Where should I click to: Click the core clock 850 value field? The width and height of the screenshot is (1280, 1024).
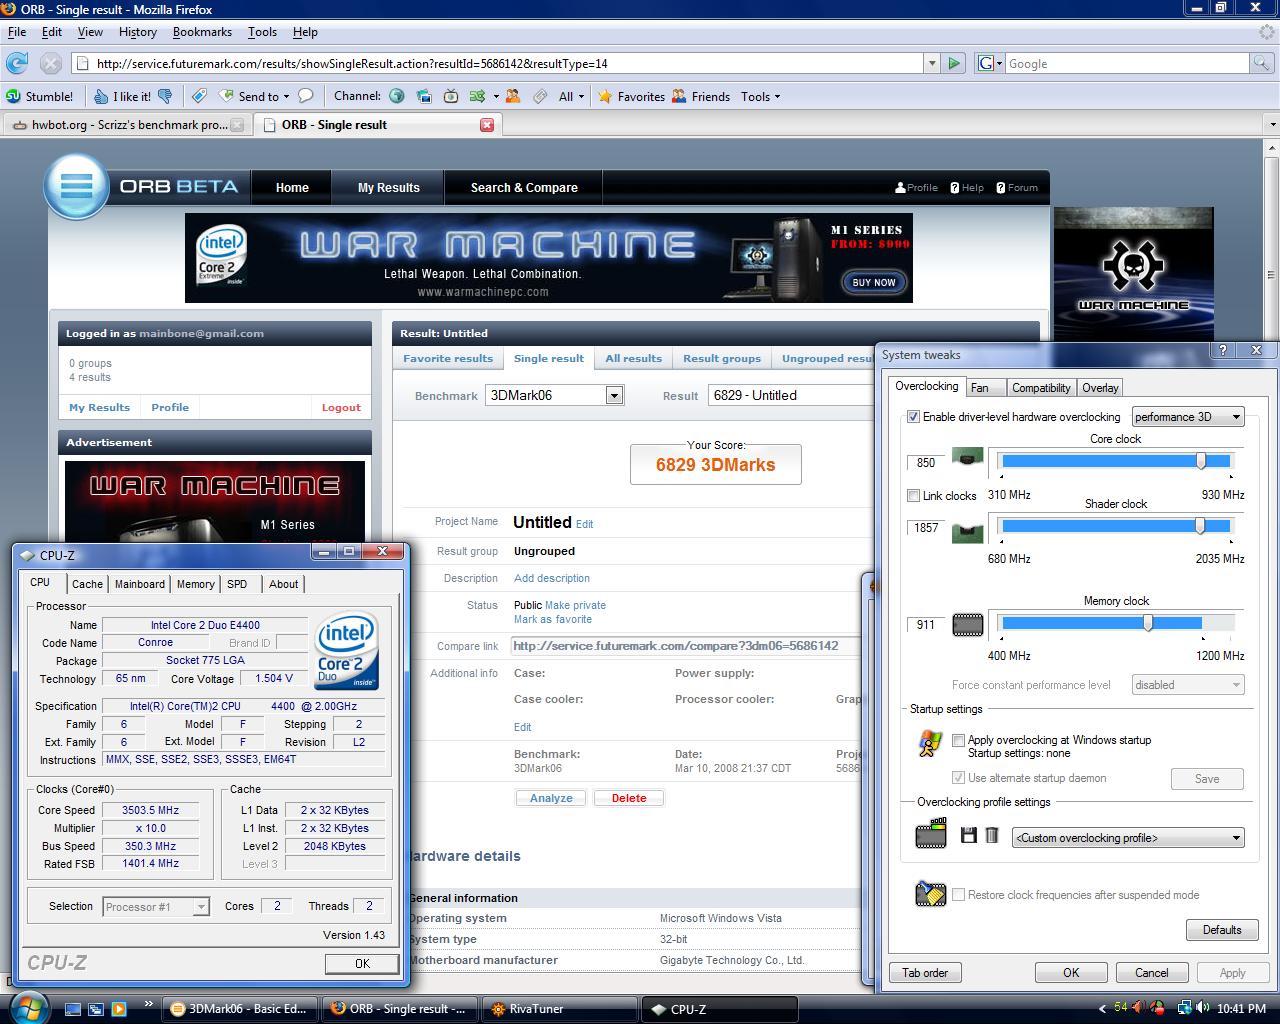click(x=925, y=462)
